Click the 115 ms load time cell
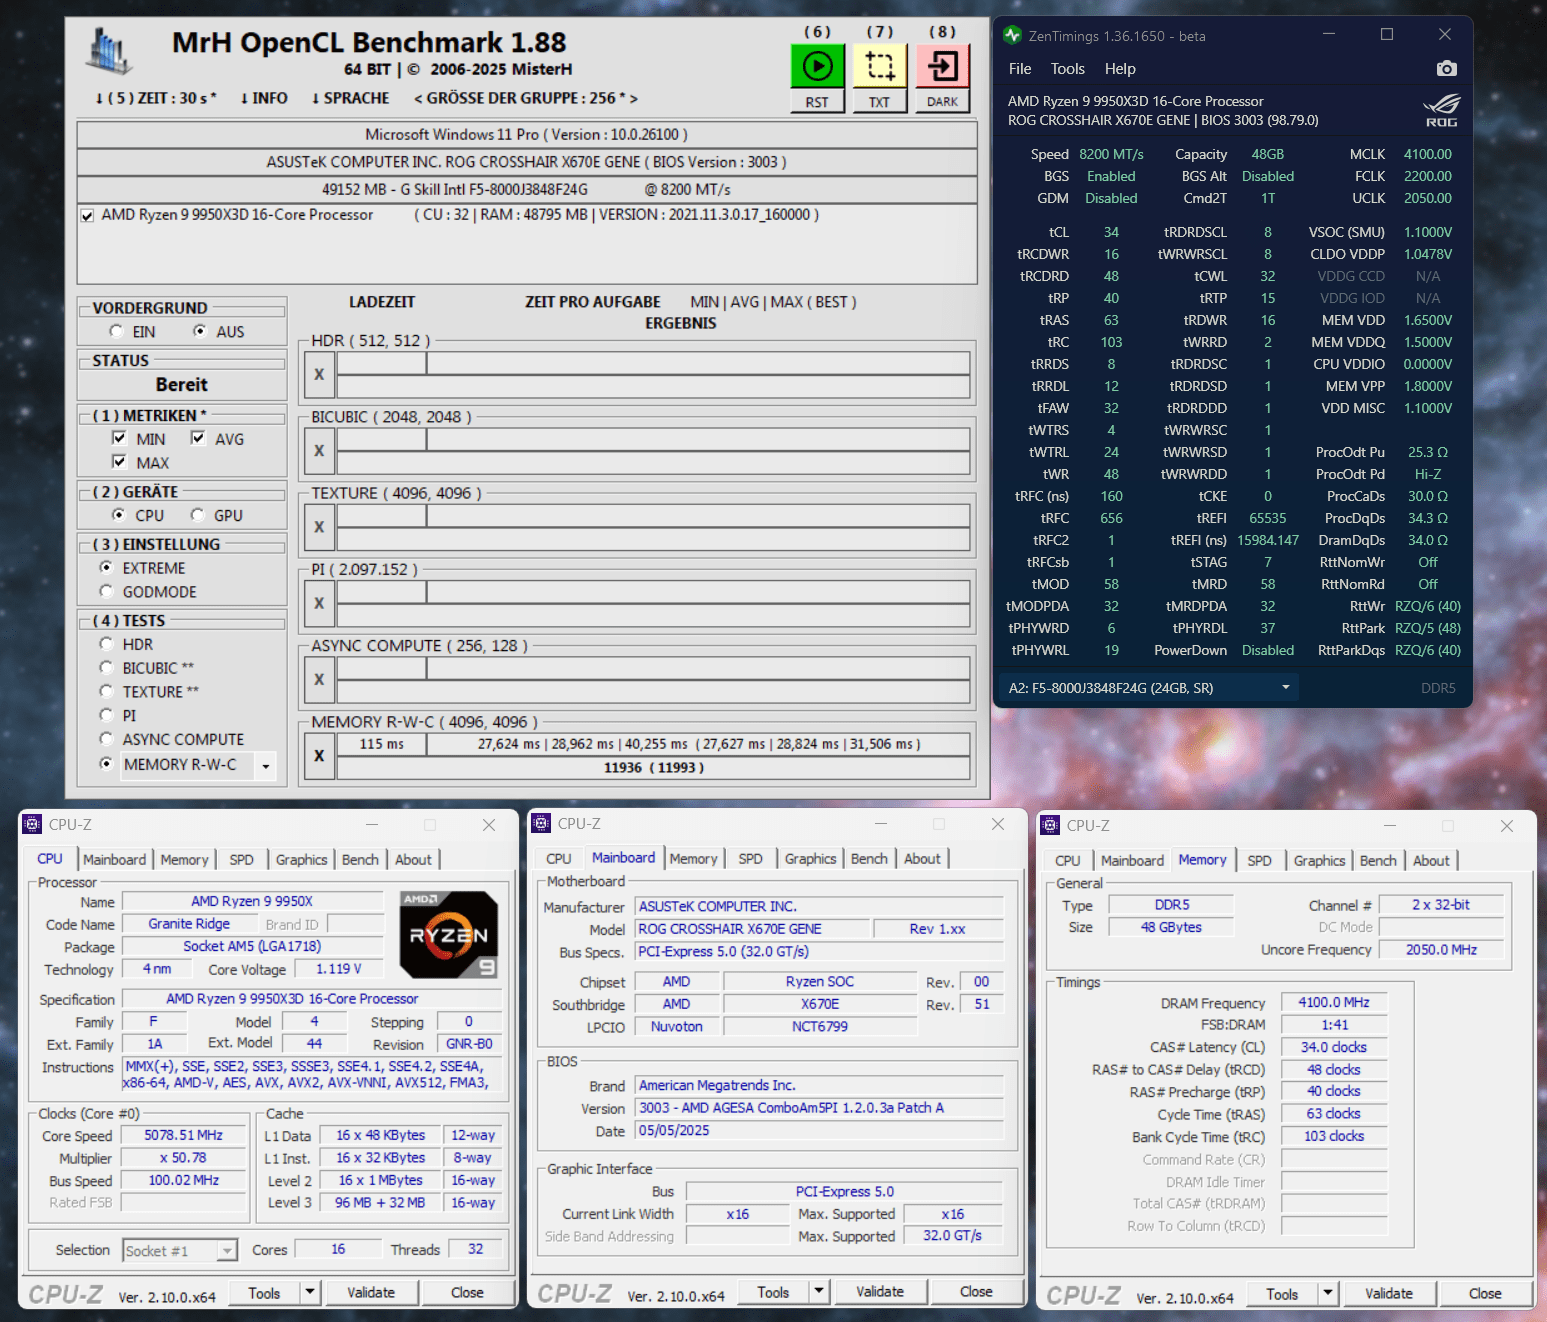1547x1322 pixels. (x=382, y=744)
